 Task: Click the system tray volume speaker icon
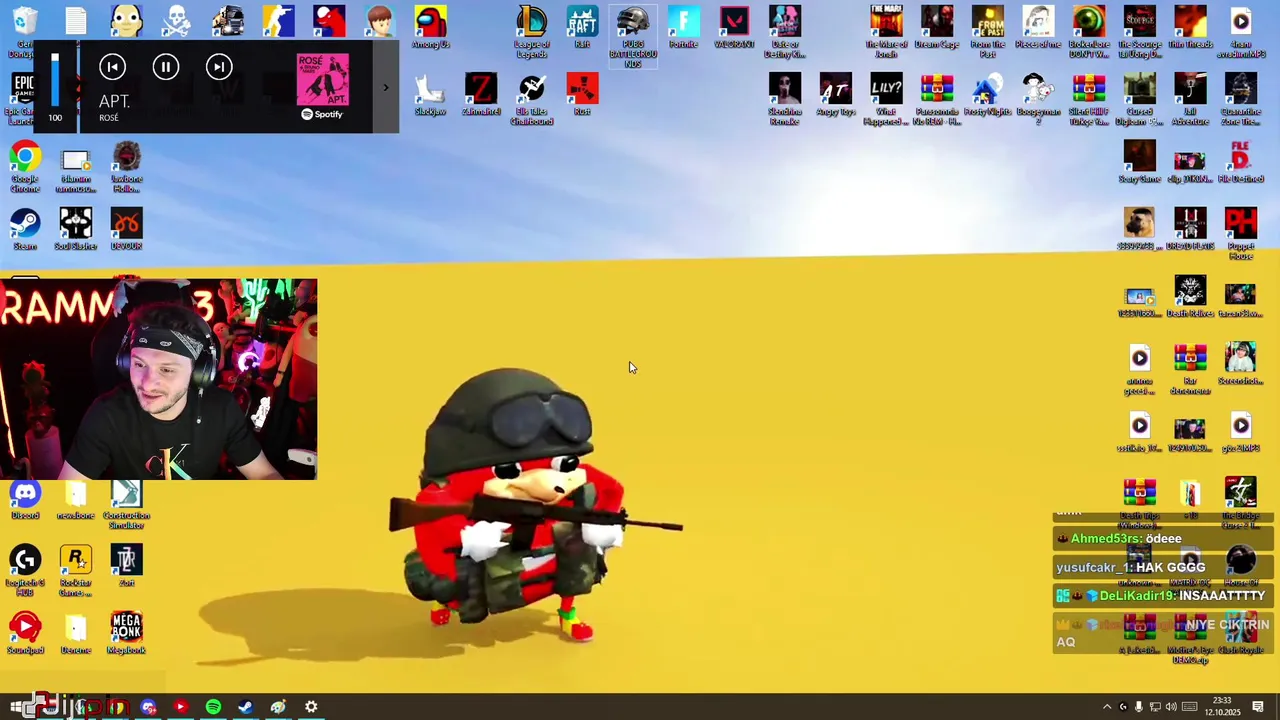(1171, 707)
